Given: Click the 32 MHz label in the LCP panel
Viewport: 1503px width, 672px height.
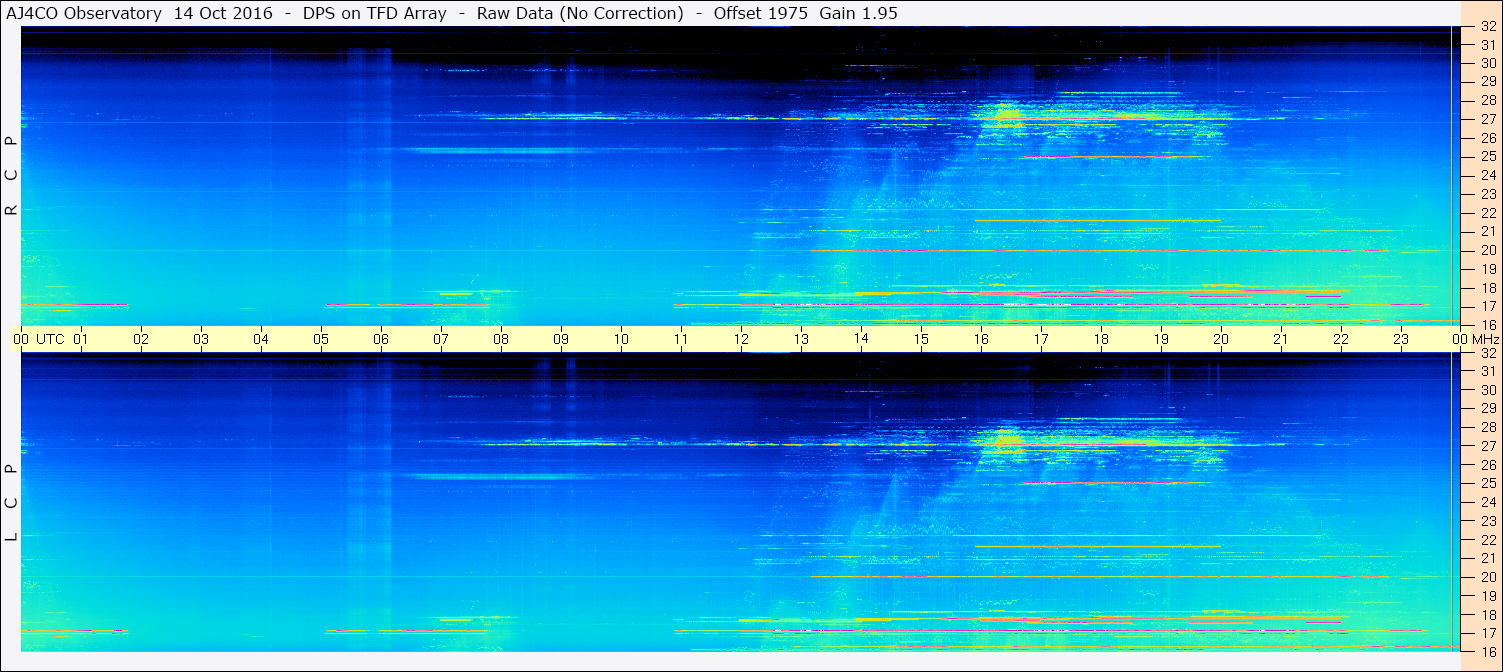Looking at the screenshot, I should tap(1488, 353).
